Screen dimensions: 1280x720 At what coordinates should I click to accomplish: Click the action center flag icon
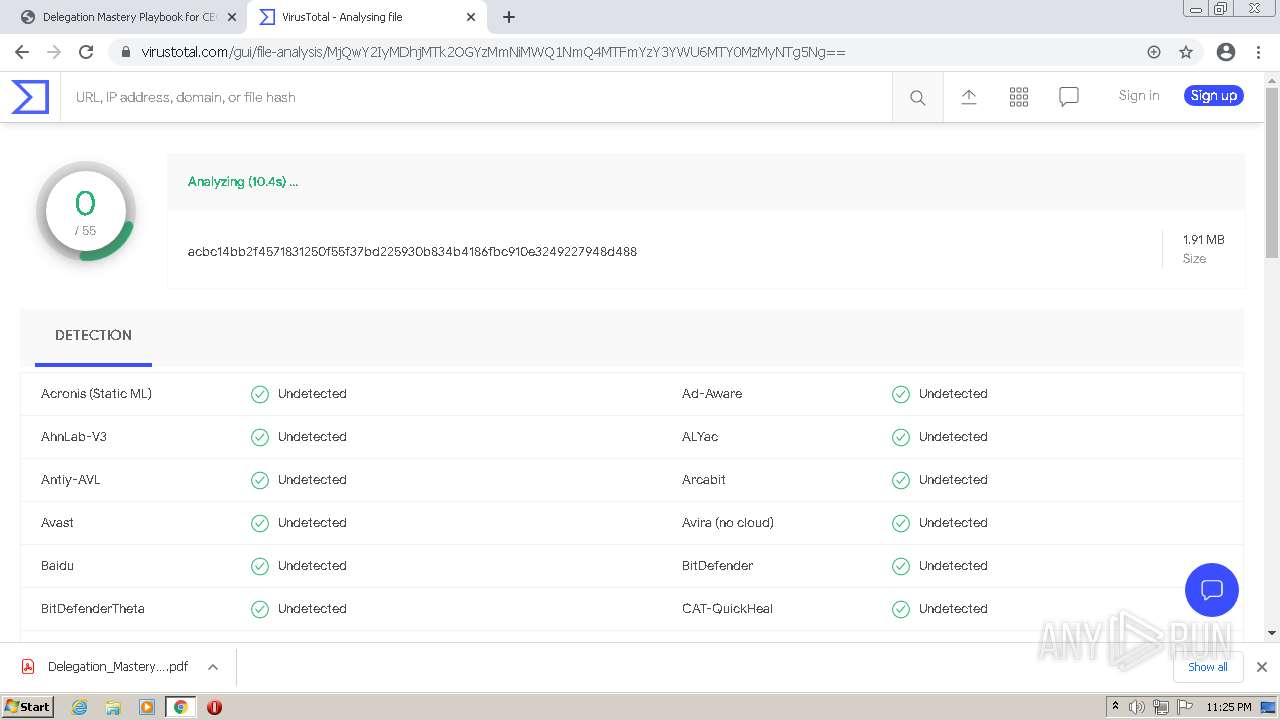[1184, 707]
